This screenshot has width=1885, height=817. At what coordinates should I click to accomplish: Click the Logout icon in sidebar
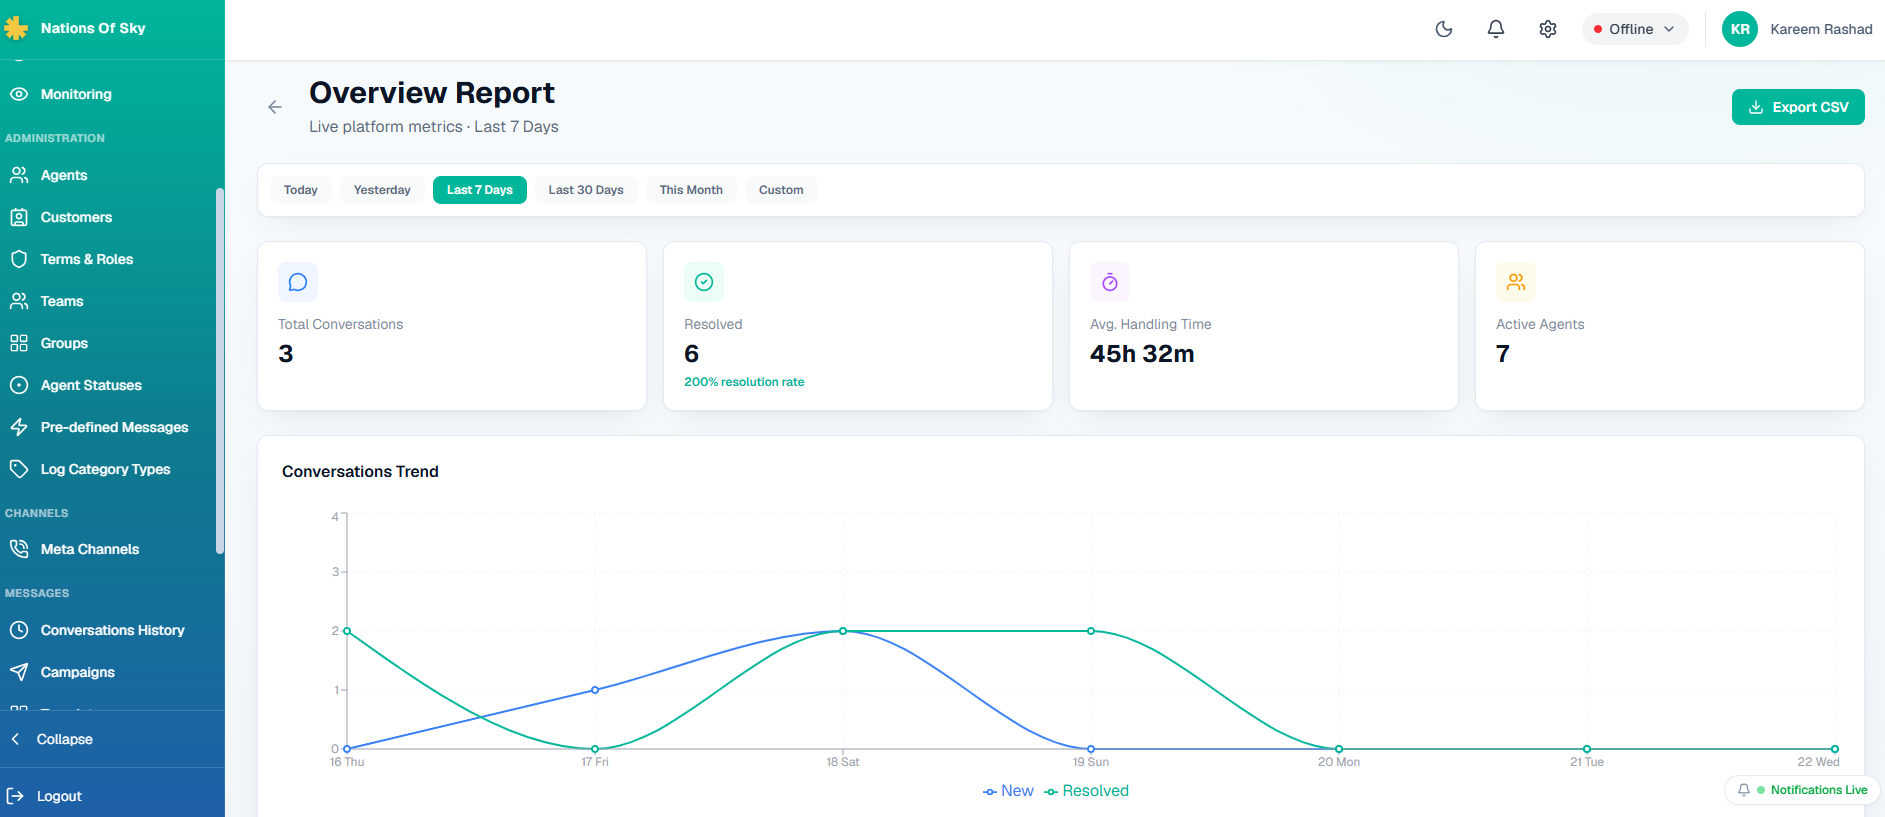click(x=15, y=796)
